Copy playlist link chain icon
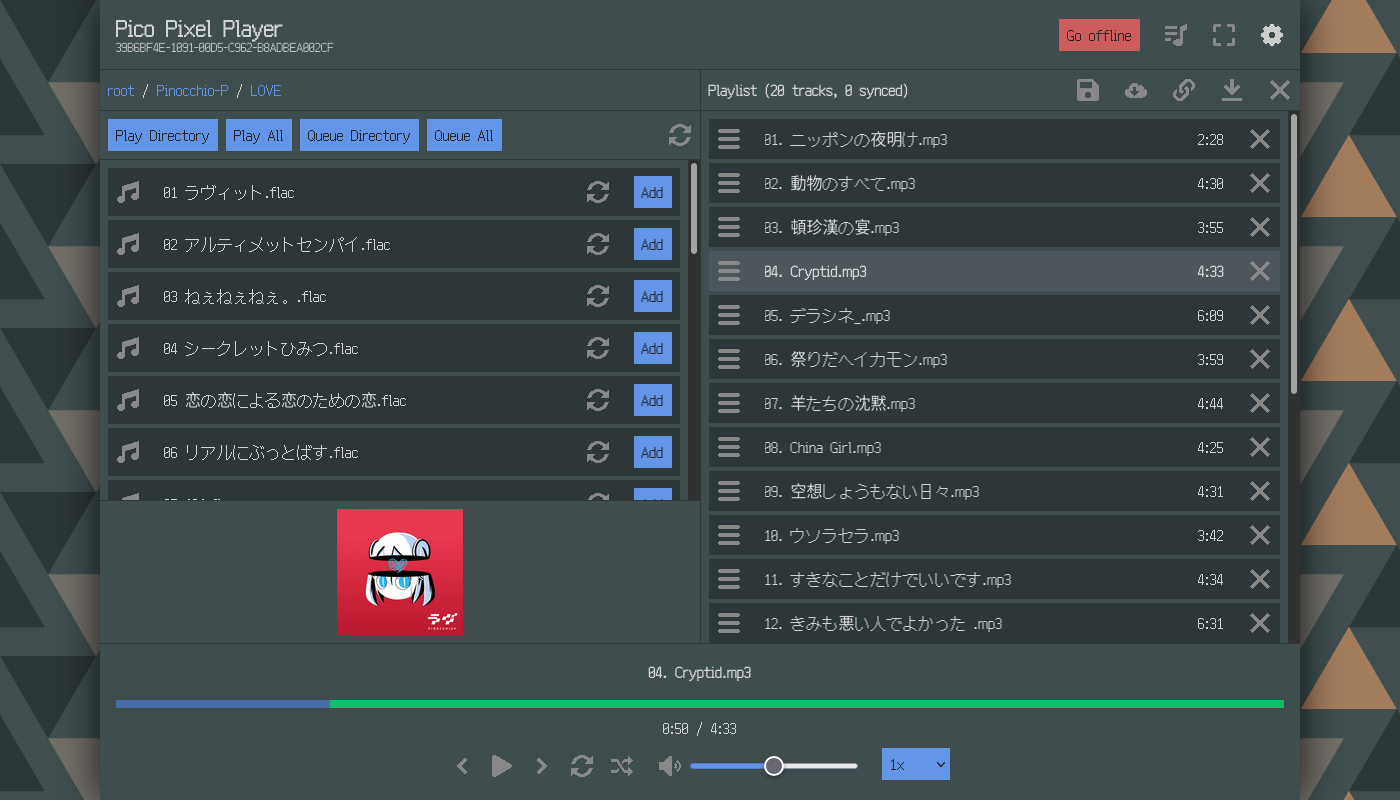 coord(1184,91)
